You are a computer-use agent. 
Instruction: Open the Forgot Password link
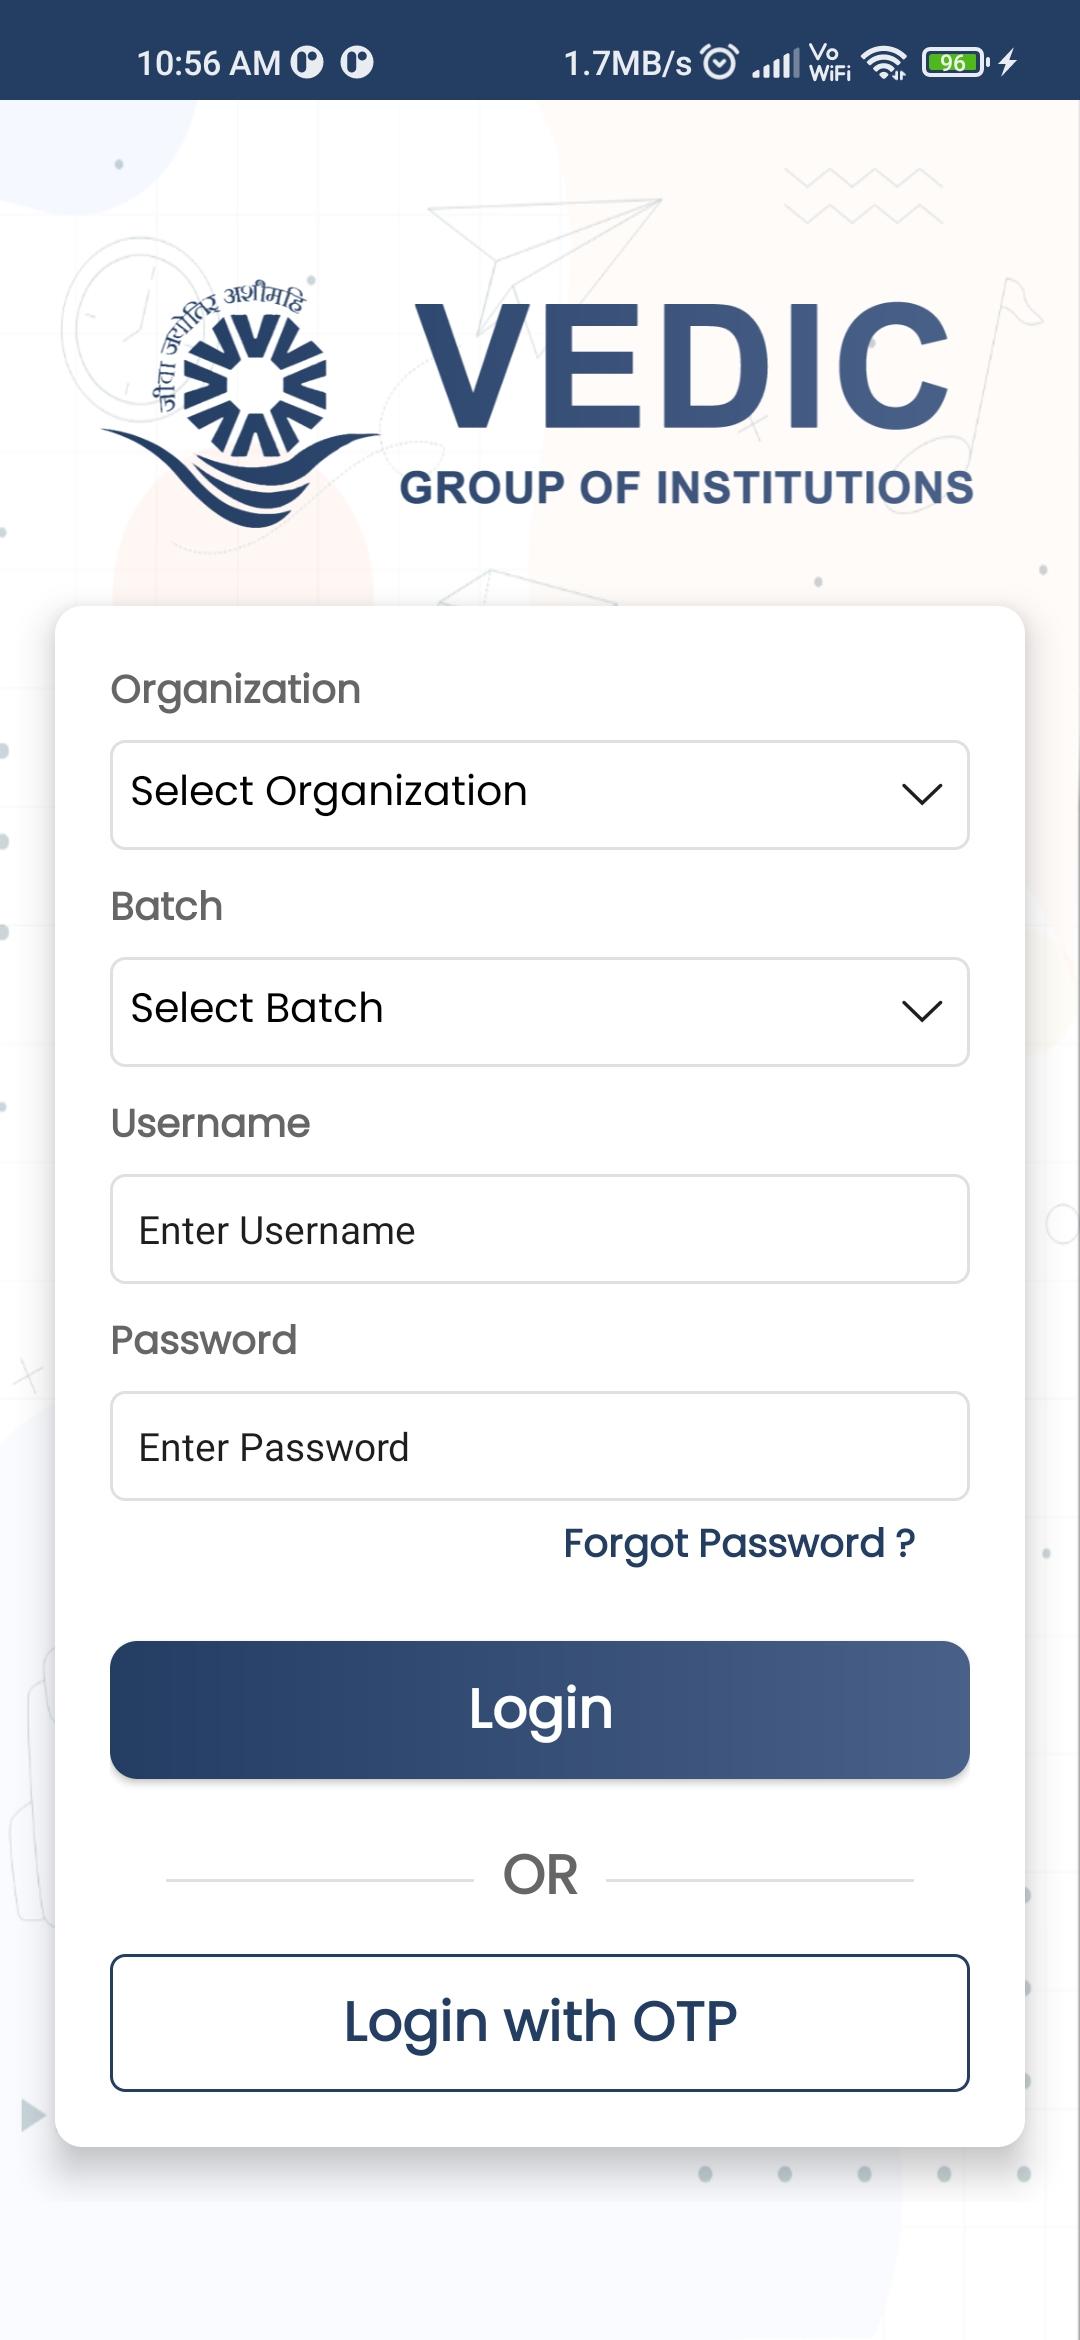tap(739, 1543)
